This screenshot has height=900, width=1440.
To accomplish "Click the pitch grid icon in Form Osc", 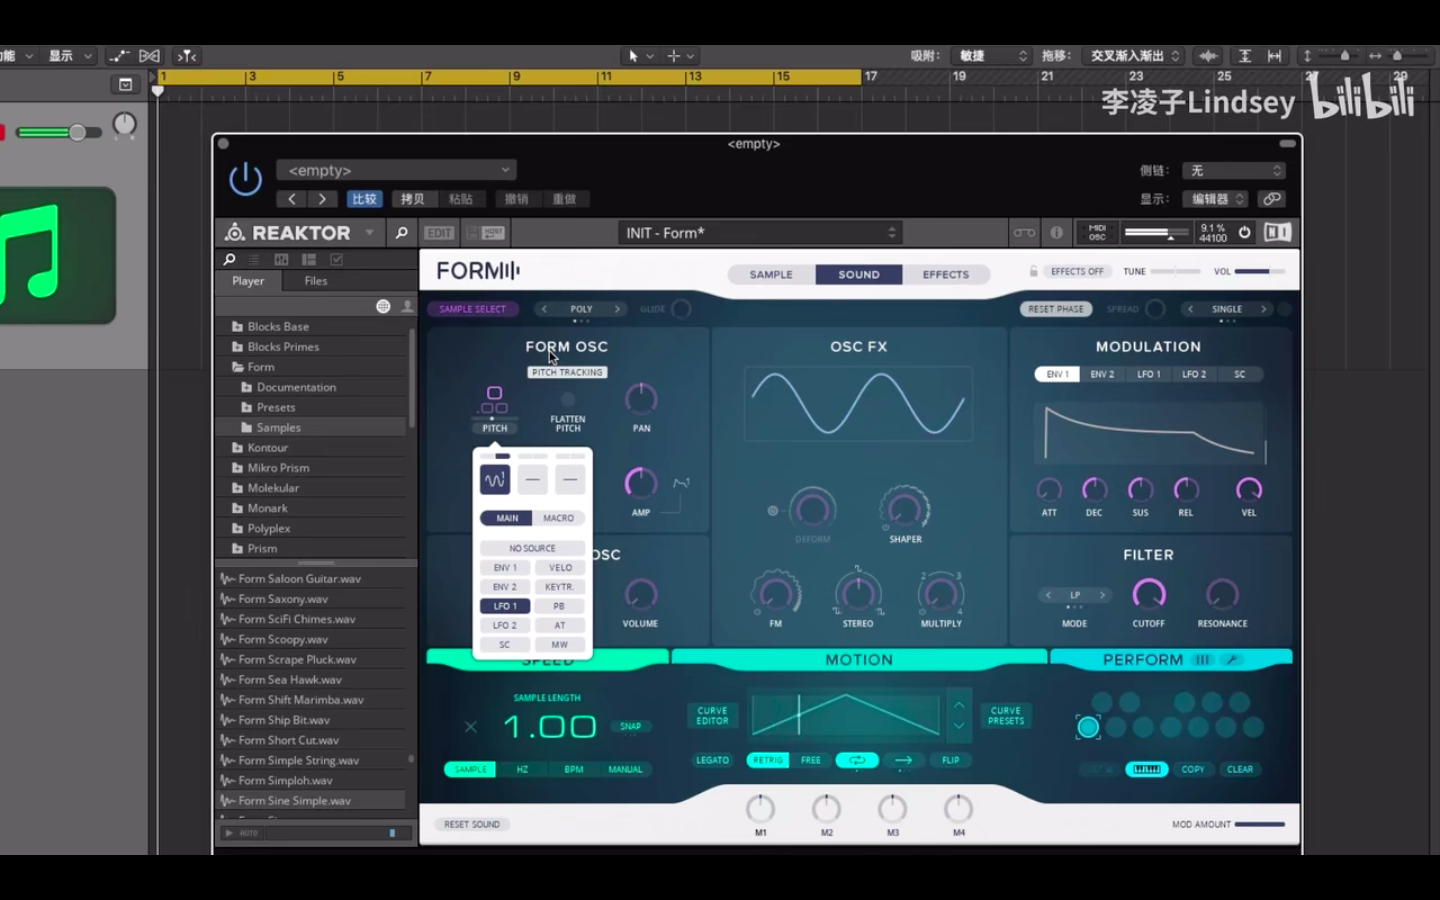I will (494, 400).
